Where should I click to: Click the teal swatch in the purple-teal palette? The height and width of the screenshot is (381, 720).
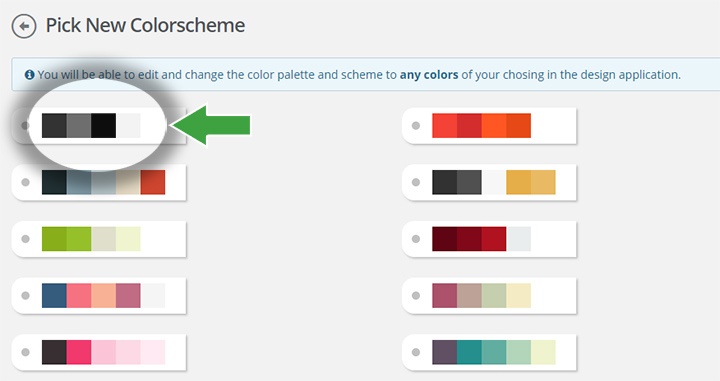469,352
